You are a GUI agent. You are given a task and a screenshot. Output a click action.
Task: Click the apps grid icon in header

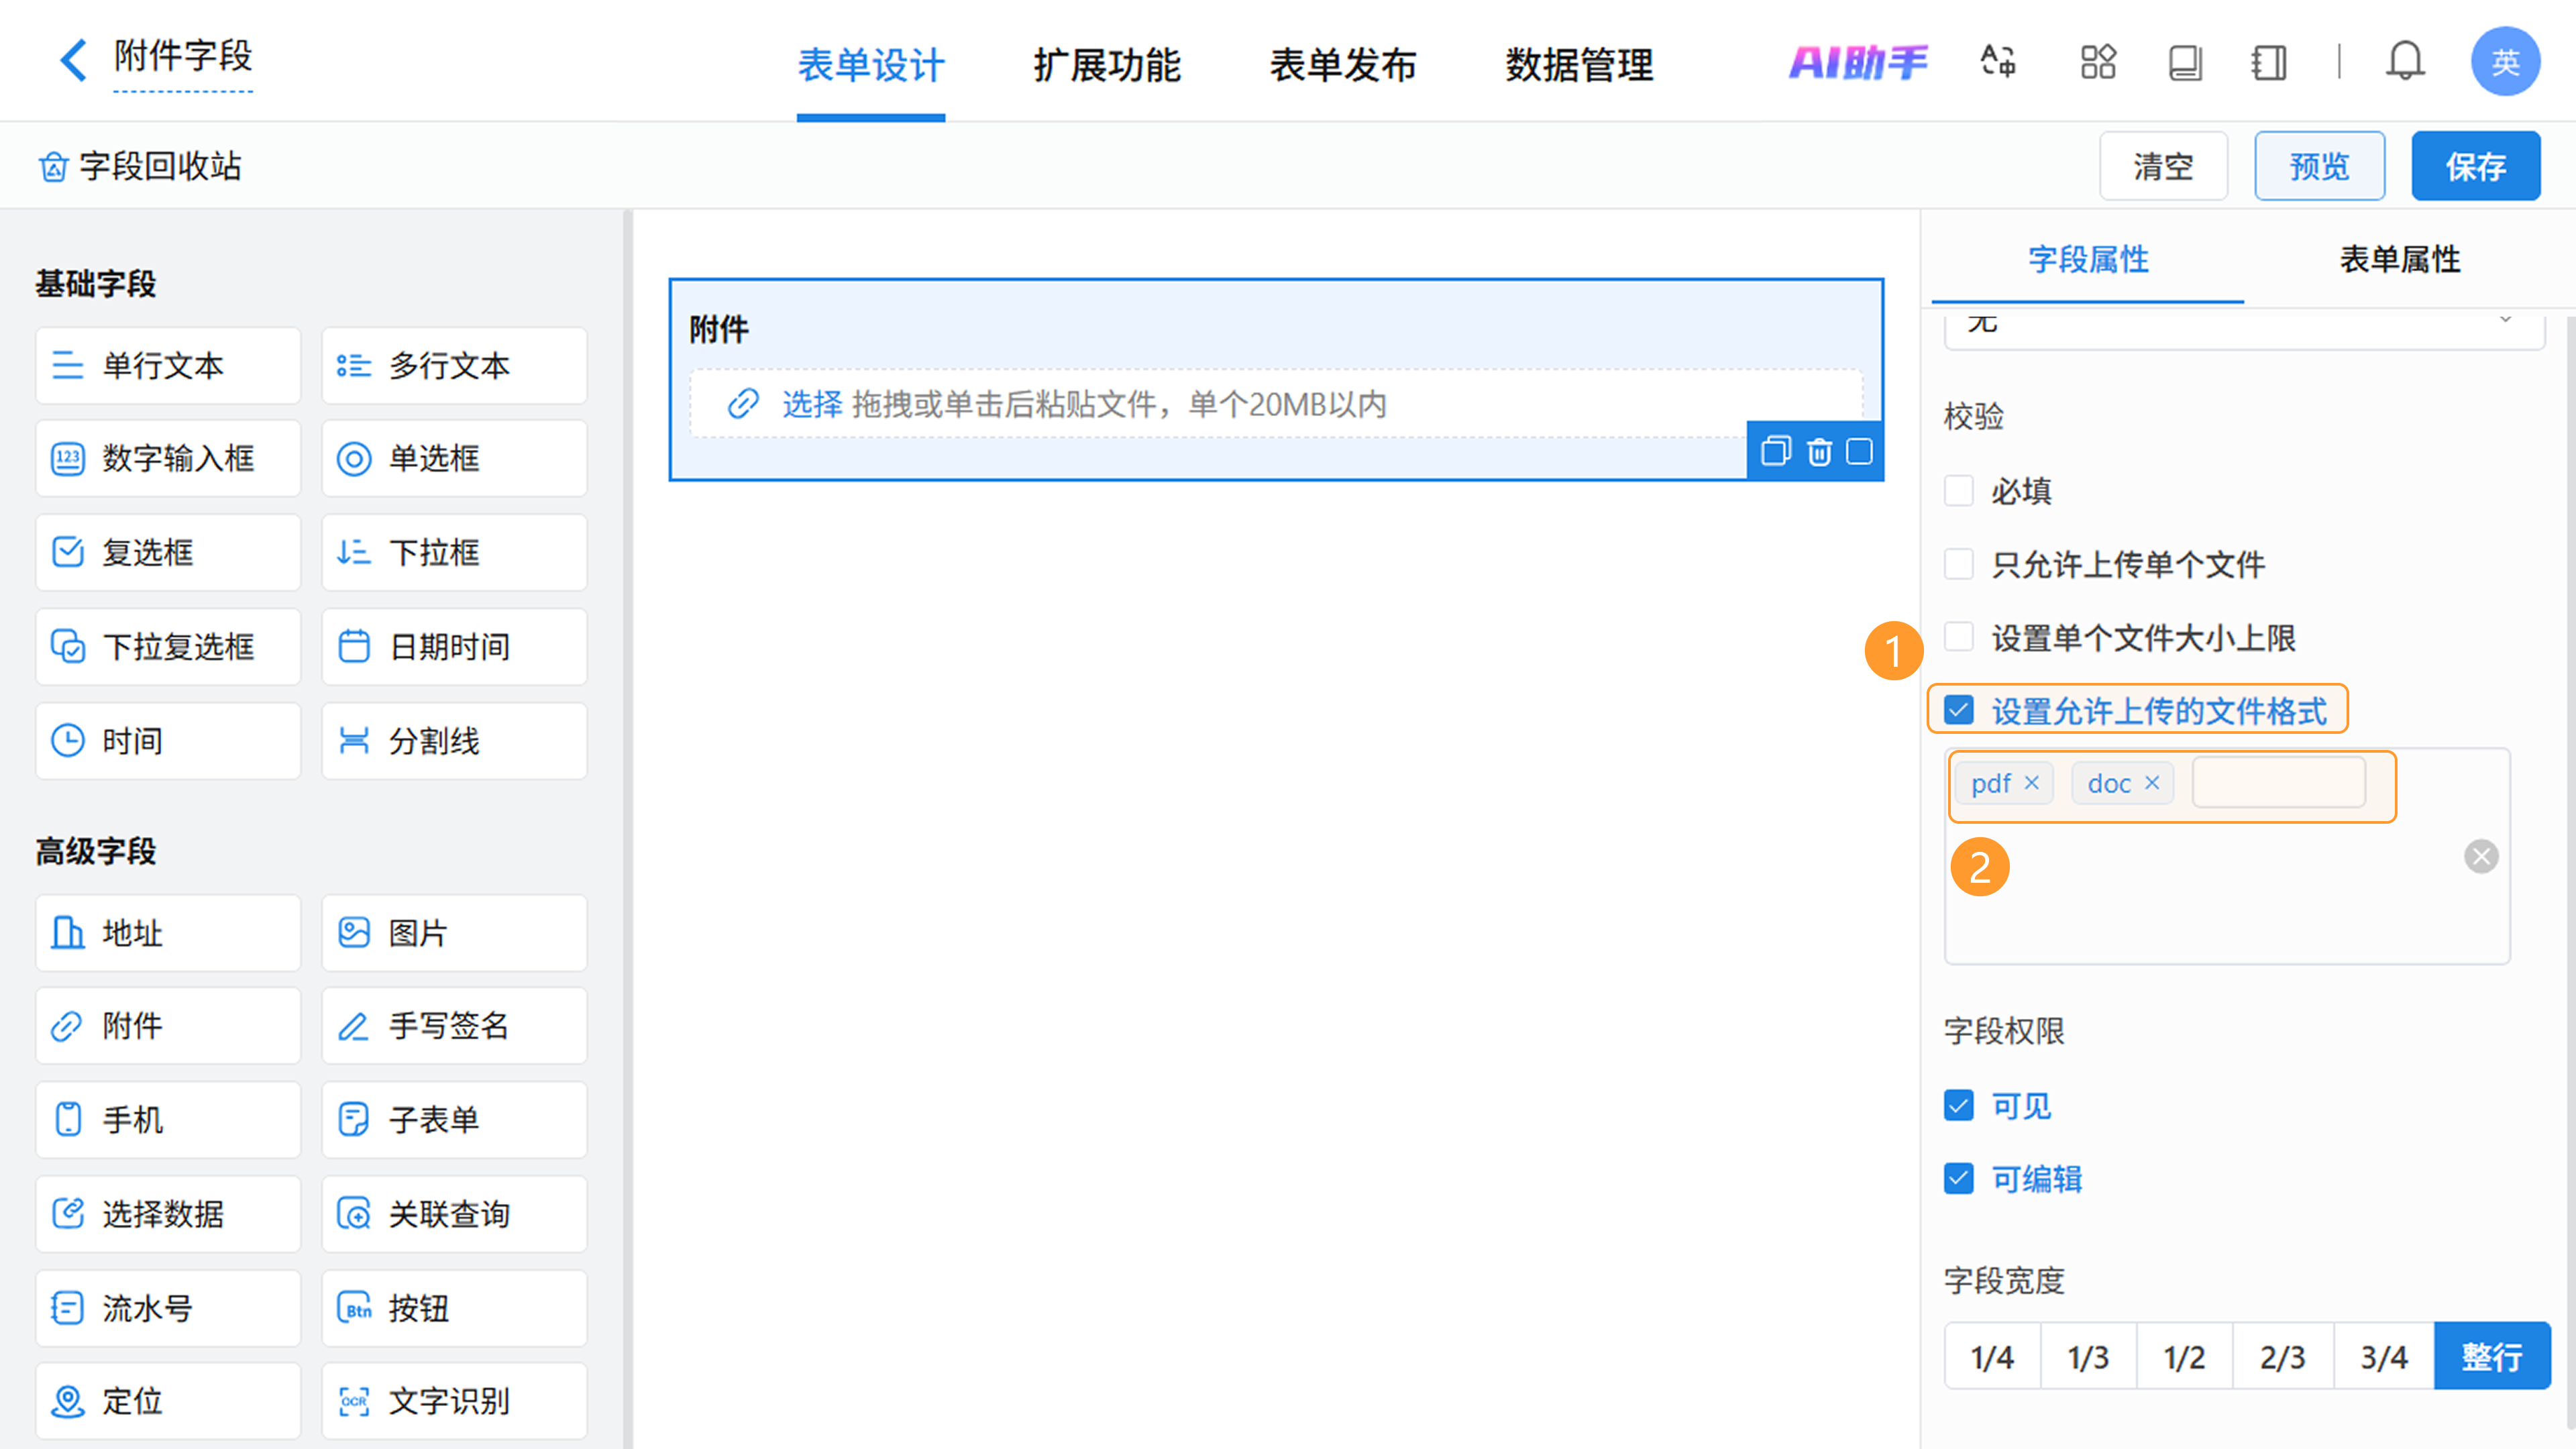(x=2098, y=62)
